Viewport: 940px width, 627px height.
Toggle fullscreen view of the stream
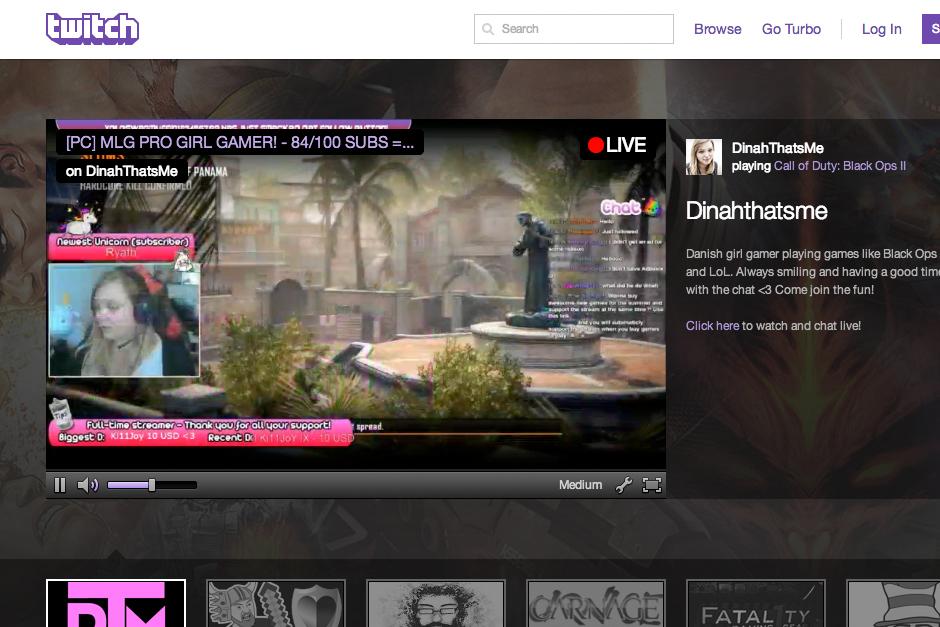point(651,484)
